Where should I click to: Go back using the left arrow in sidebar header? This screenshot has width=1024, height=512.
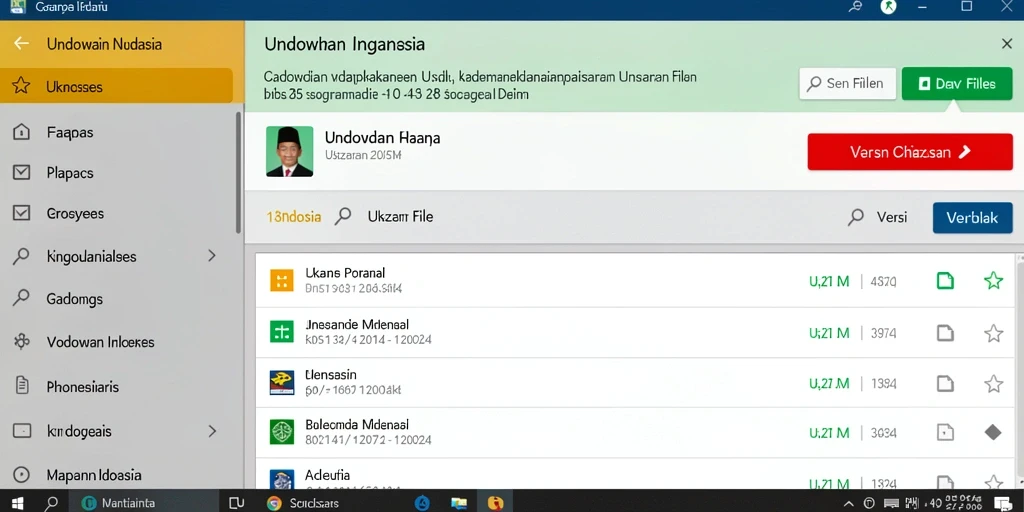pos(22,44)
